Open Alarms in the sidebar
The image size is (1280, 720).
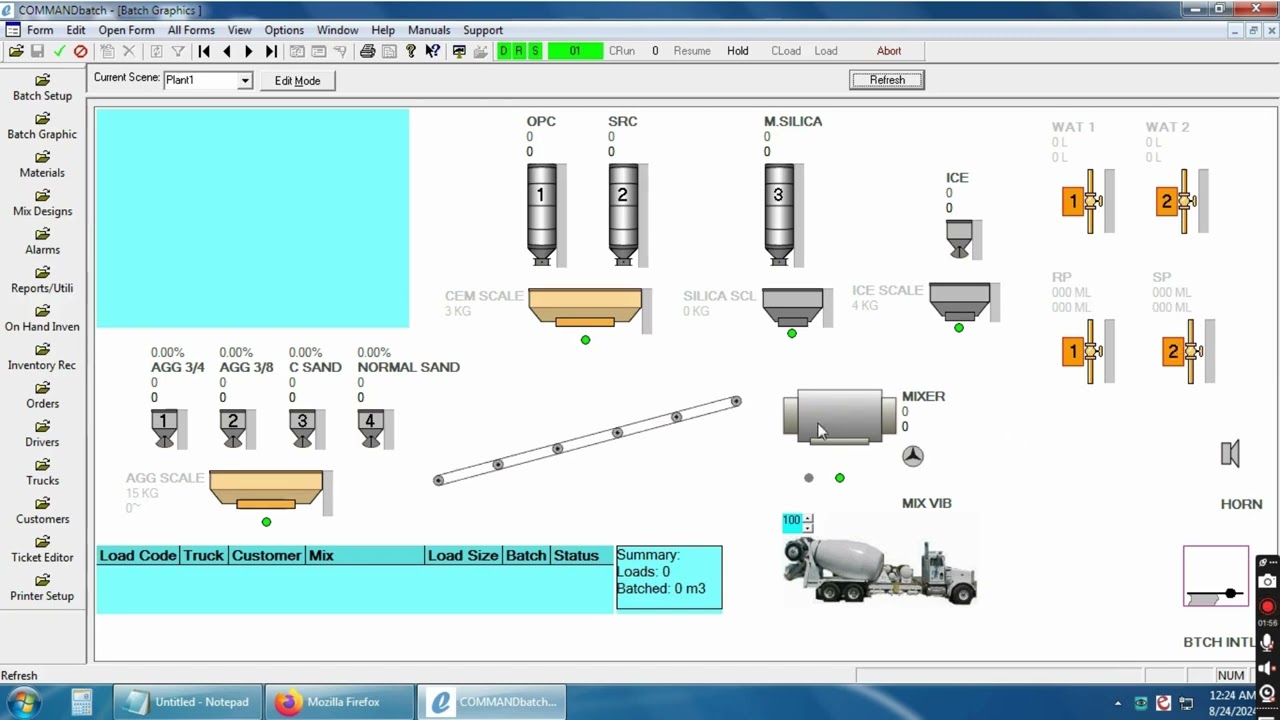pos(42,242)
